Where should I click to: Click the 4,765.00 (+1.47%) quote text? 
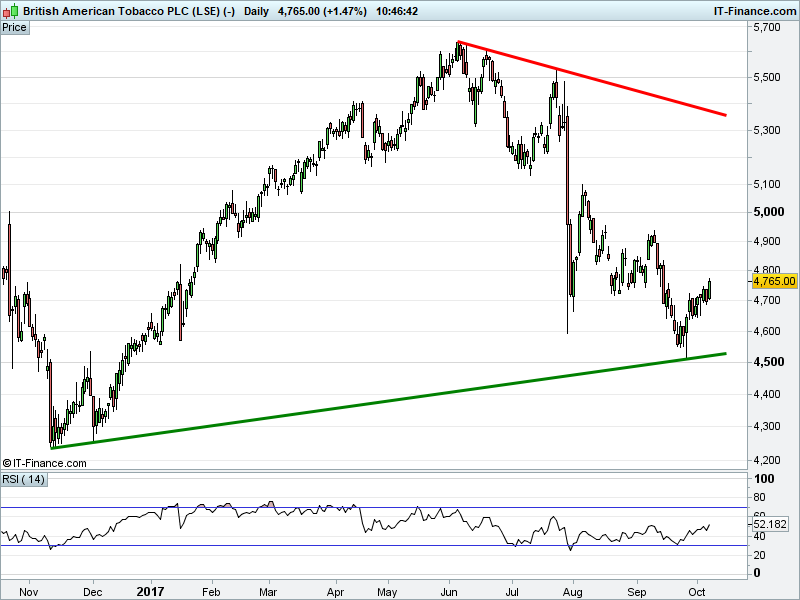[322, 11]
